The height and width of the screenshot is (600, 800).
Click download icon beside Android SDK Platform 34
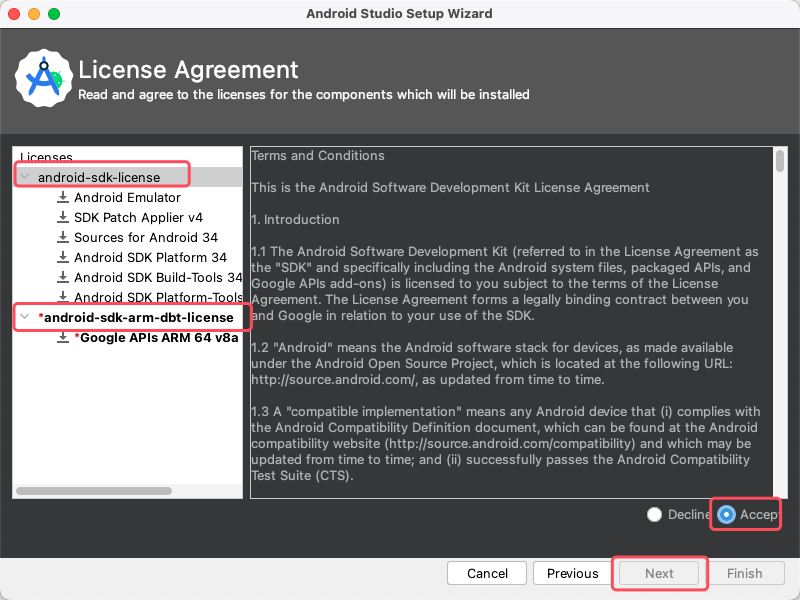tap(63, 257)
